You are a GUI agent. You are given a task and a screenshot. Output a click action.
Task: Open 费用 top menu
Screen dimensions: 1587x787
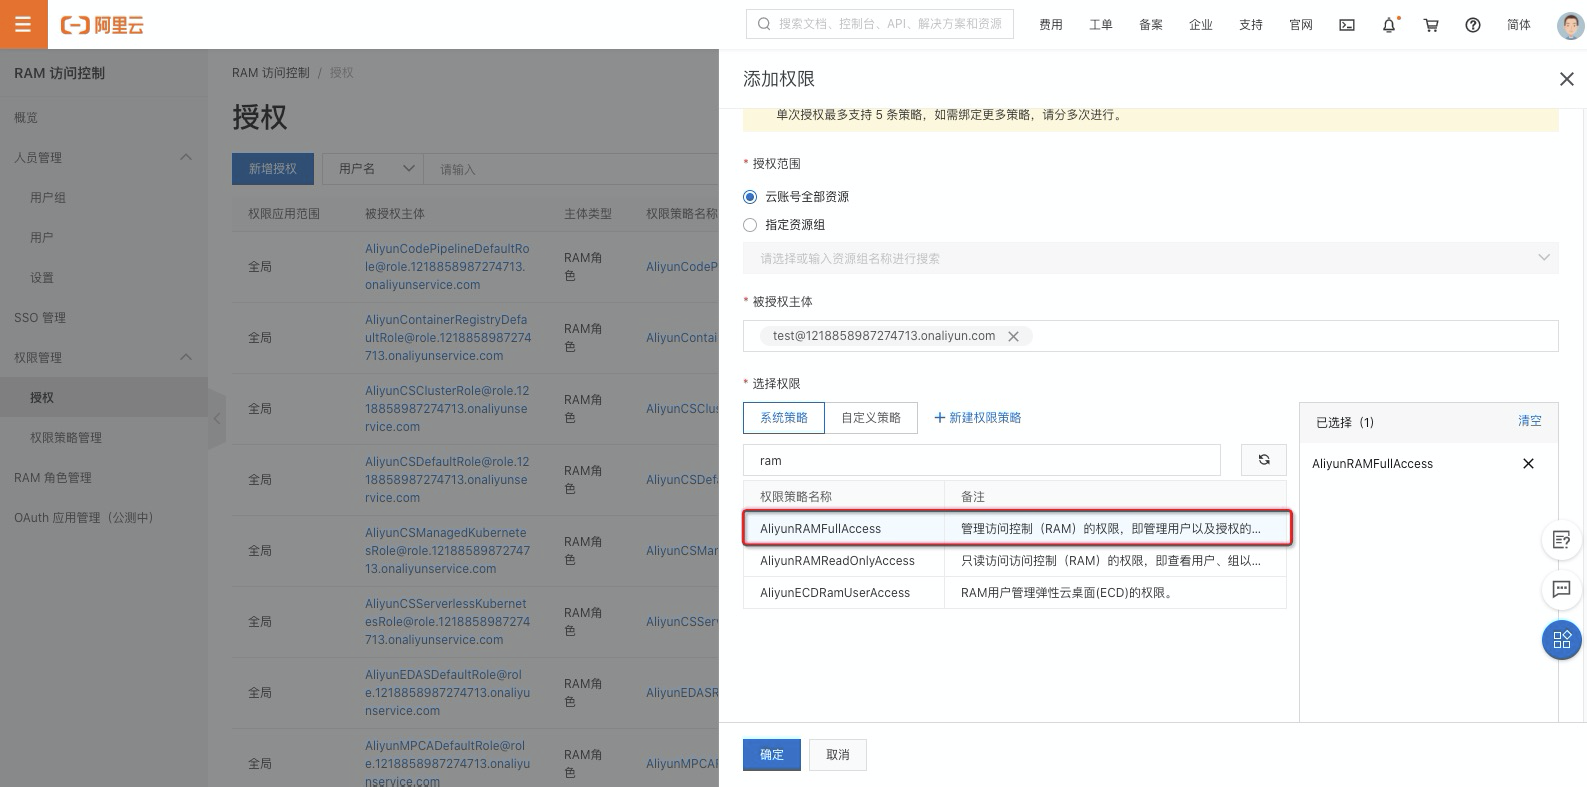[1051, 25]
